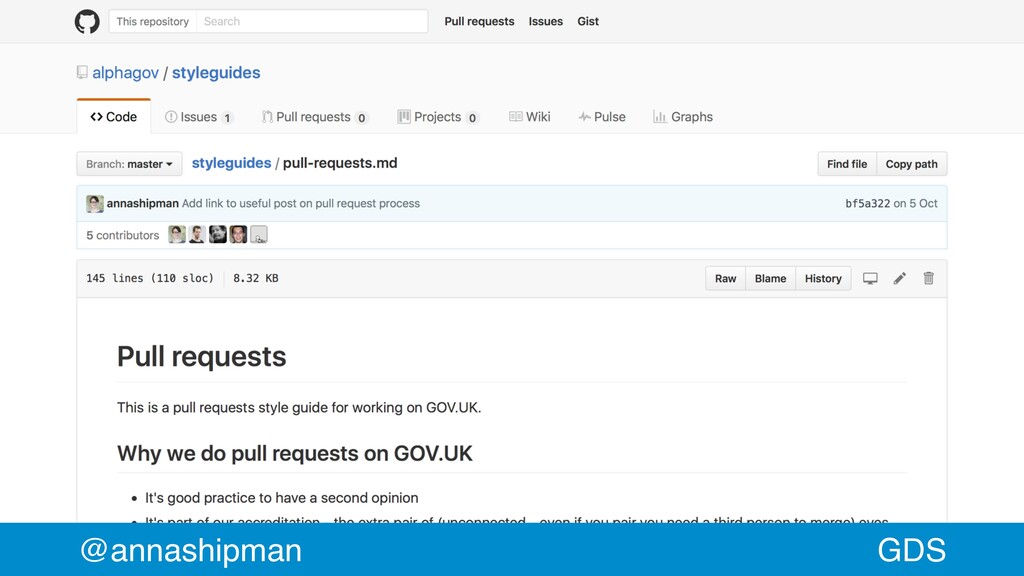The width and height of the screenshot is (1024, 576).
Task: Click the second opinion bullet text
Action: [281, 498]
